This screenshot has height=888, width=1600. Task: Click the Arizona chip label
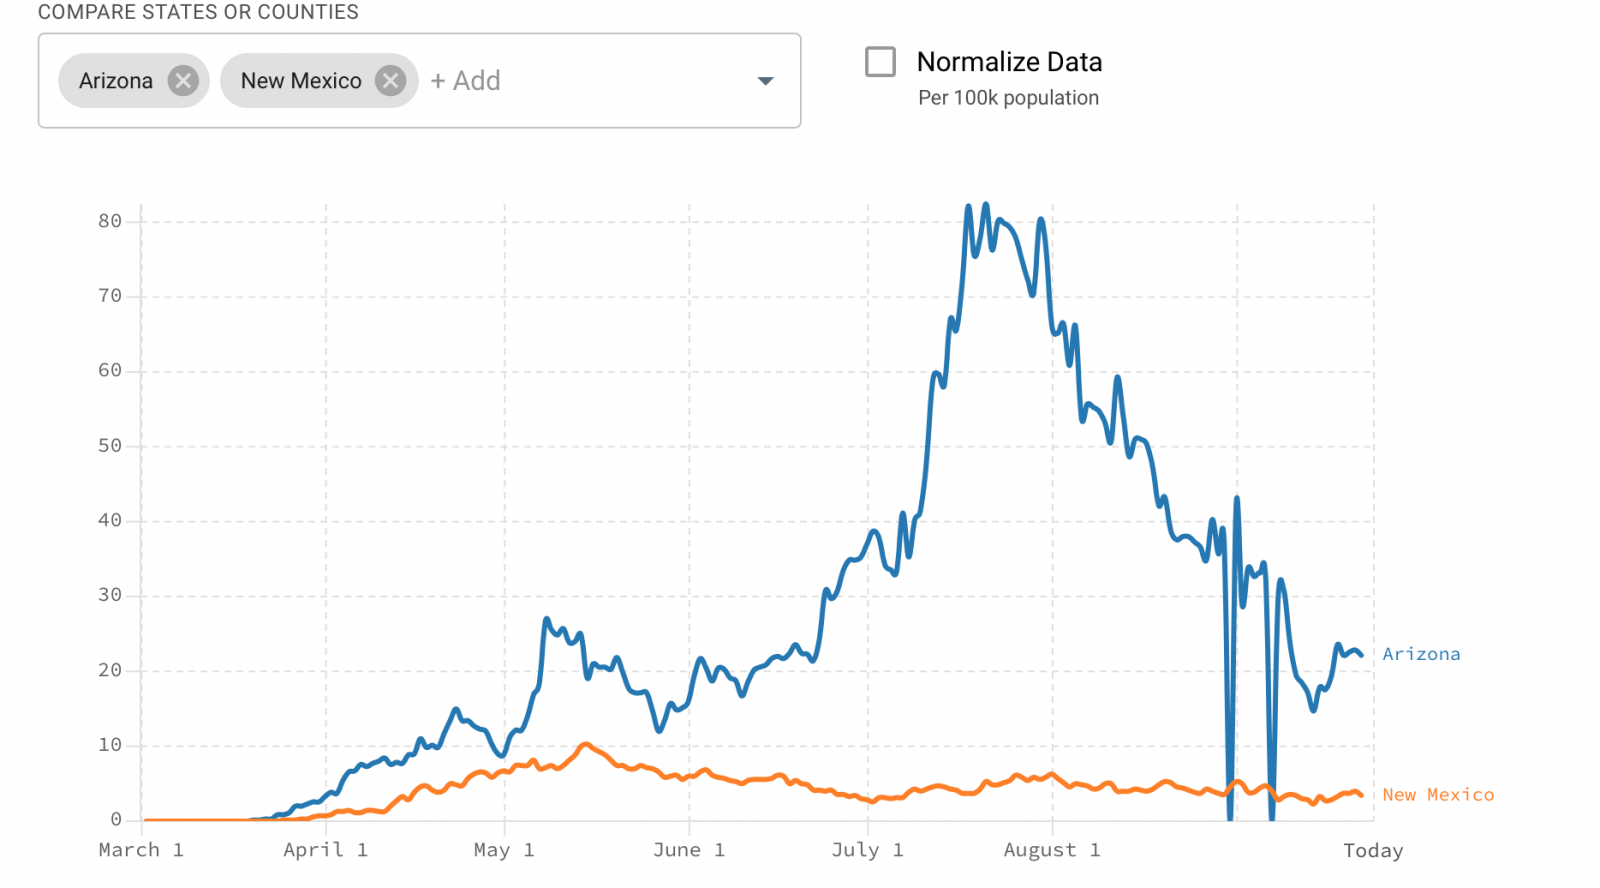click(x=116, y=81)
